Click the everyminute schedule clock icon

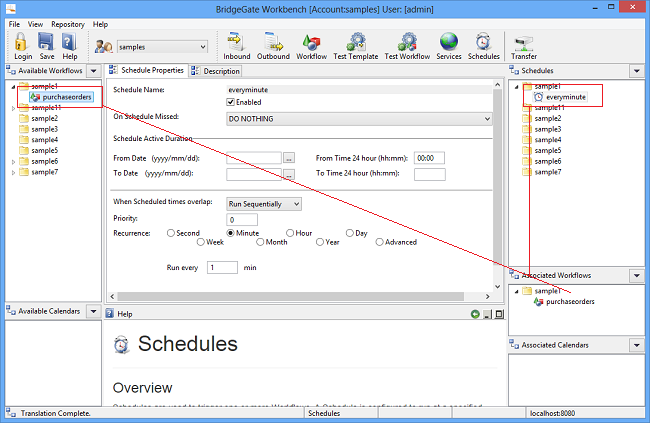(x=538, y=97)
